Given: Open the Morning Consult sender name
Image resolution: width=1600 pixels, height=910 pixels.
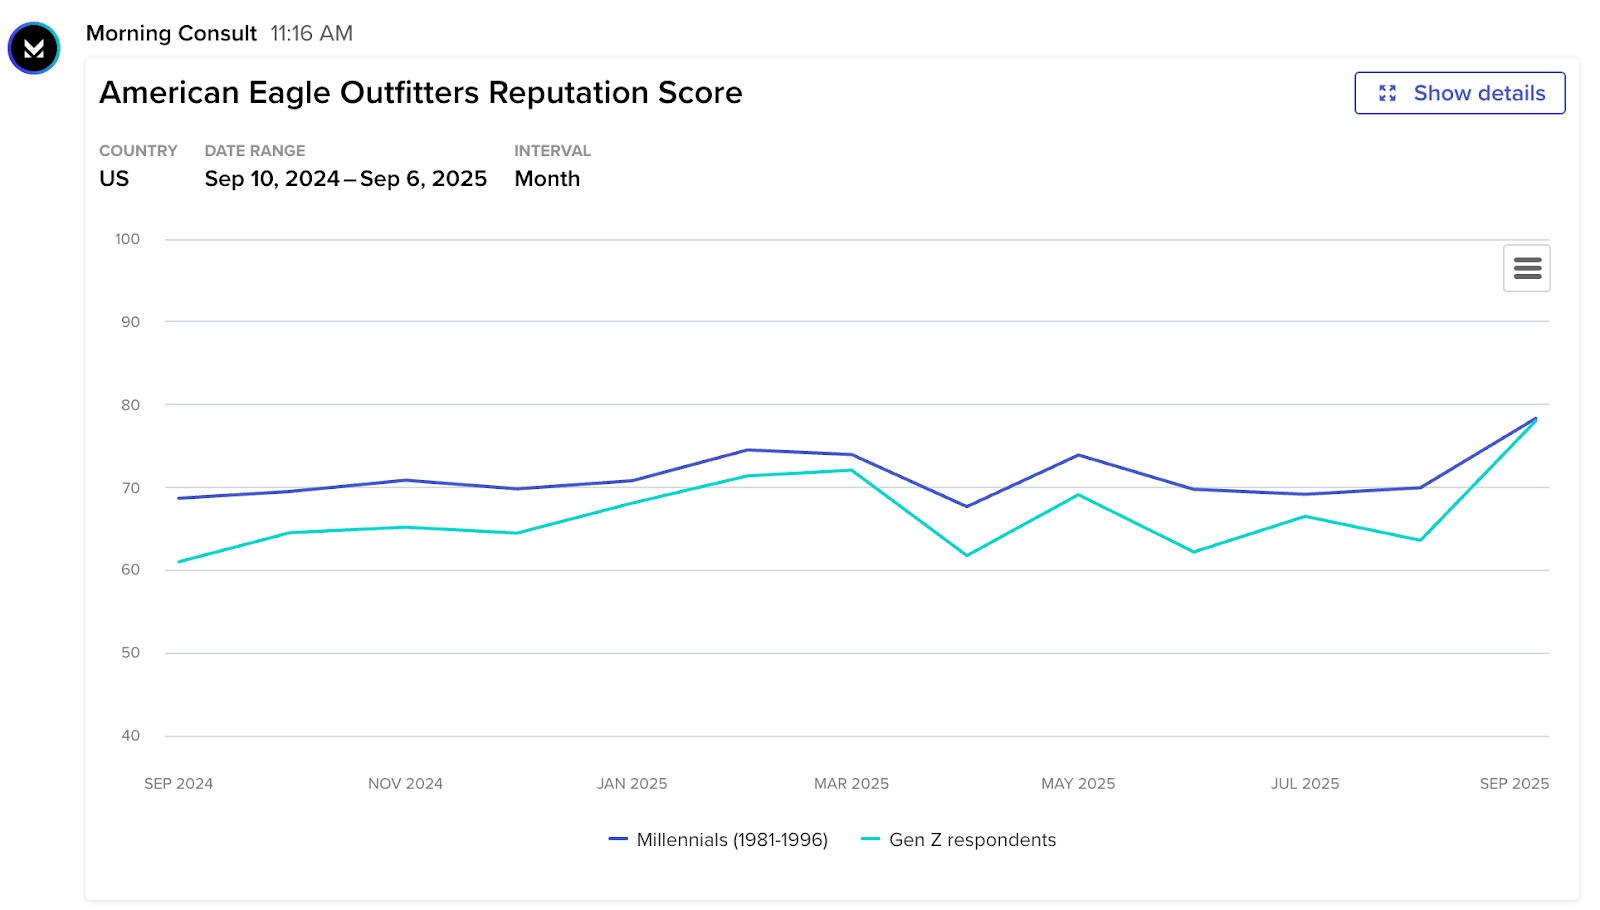Looking at the screenshot, I should coord(171,33).
